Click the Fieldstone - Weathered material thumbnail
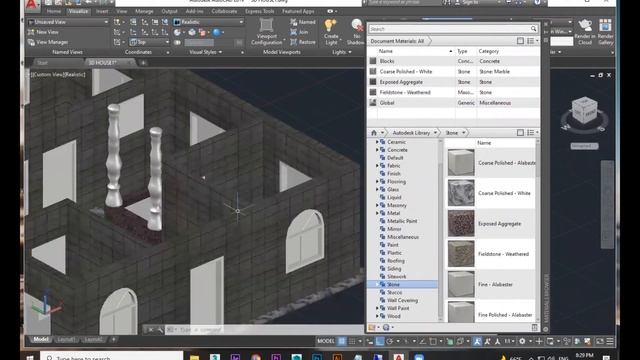 [461, 254]
